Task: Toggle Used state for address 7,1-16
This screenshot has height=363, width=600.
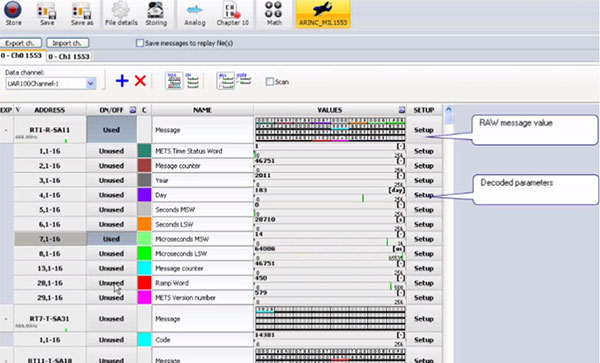Action: [x=111, y=239]
